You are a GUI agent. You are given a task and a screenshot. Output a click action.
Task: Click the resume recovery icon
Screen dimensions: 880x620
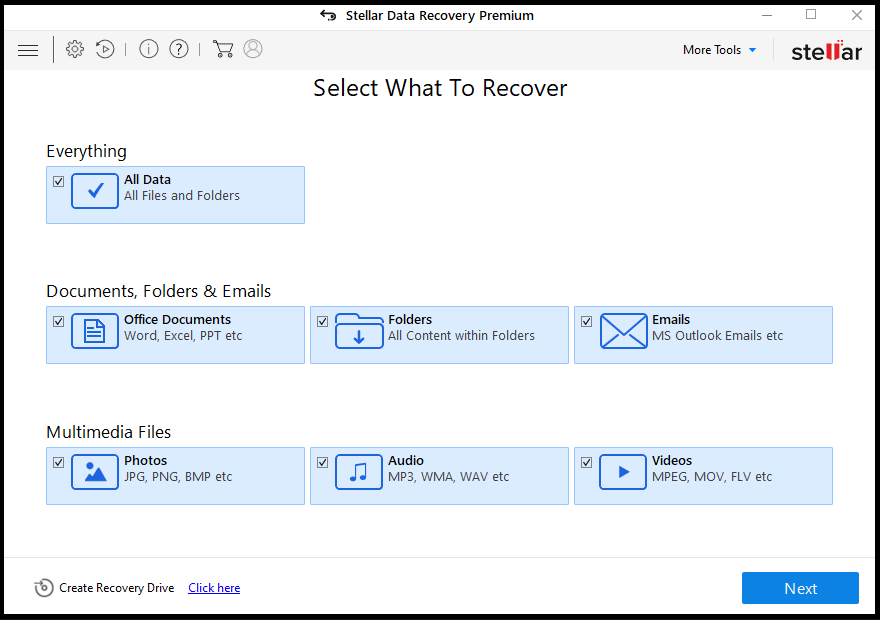point(105,49)
